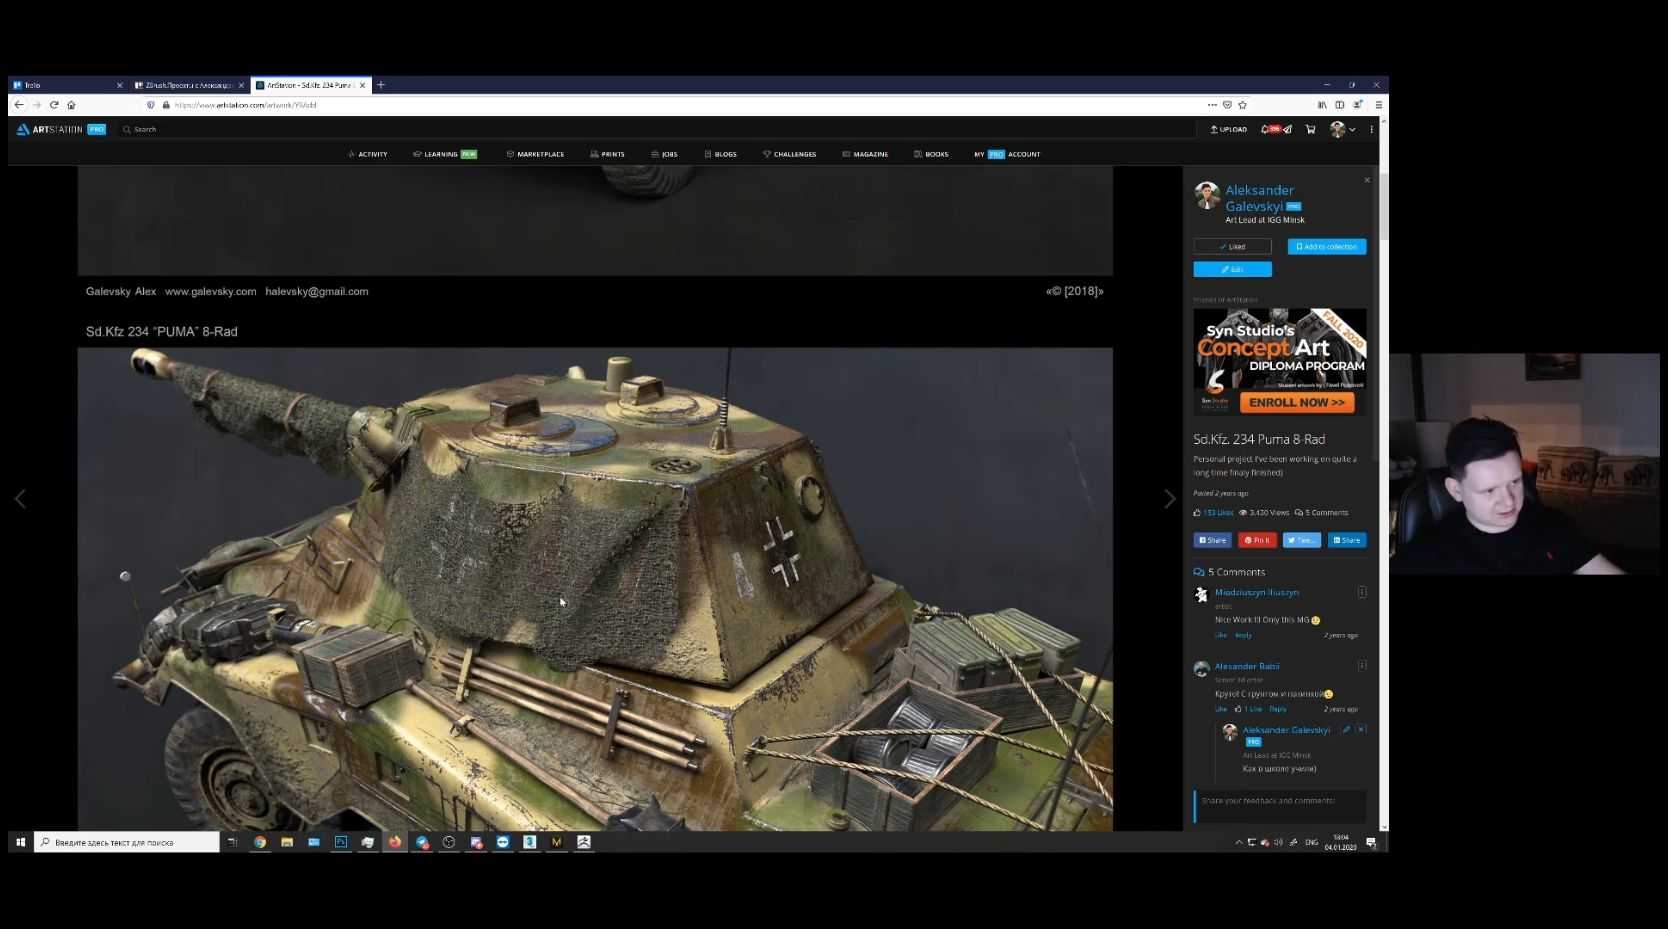Screen dimensions: 1668x929
Task: Open the Marketplace menu
Action: pyautogui.click(x=535, y=154)
